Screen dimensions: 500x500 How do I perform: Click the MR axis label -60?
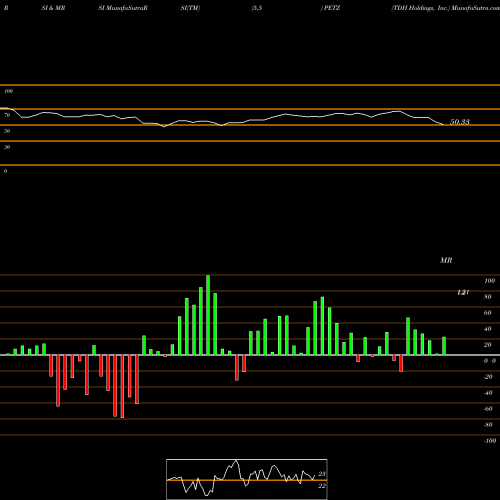pyautogui.click(x=488, y=409)
